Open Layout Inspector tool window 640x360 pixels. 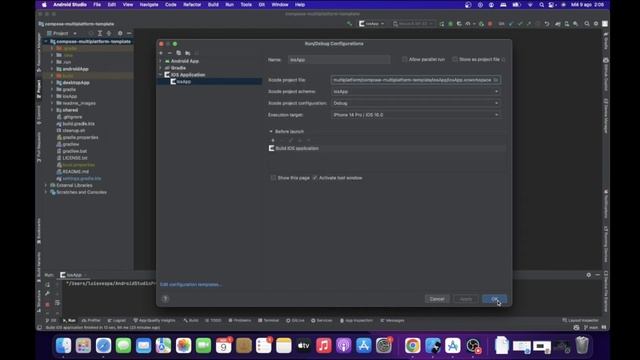click(x=580, y=320)
